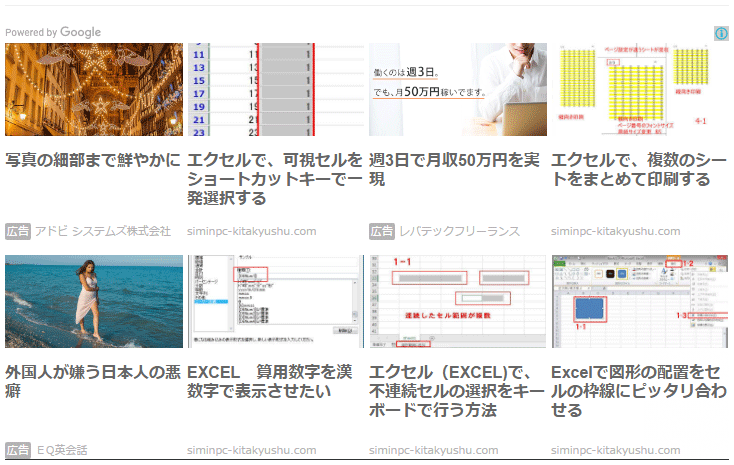Open the '外国人が嫌う日本人の悪癖' headline

(x=93, y=381)
